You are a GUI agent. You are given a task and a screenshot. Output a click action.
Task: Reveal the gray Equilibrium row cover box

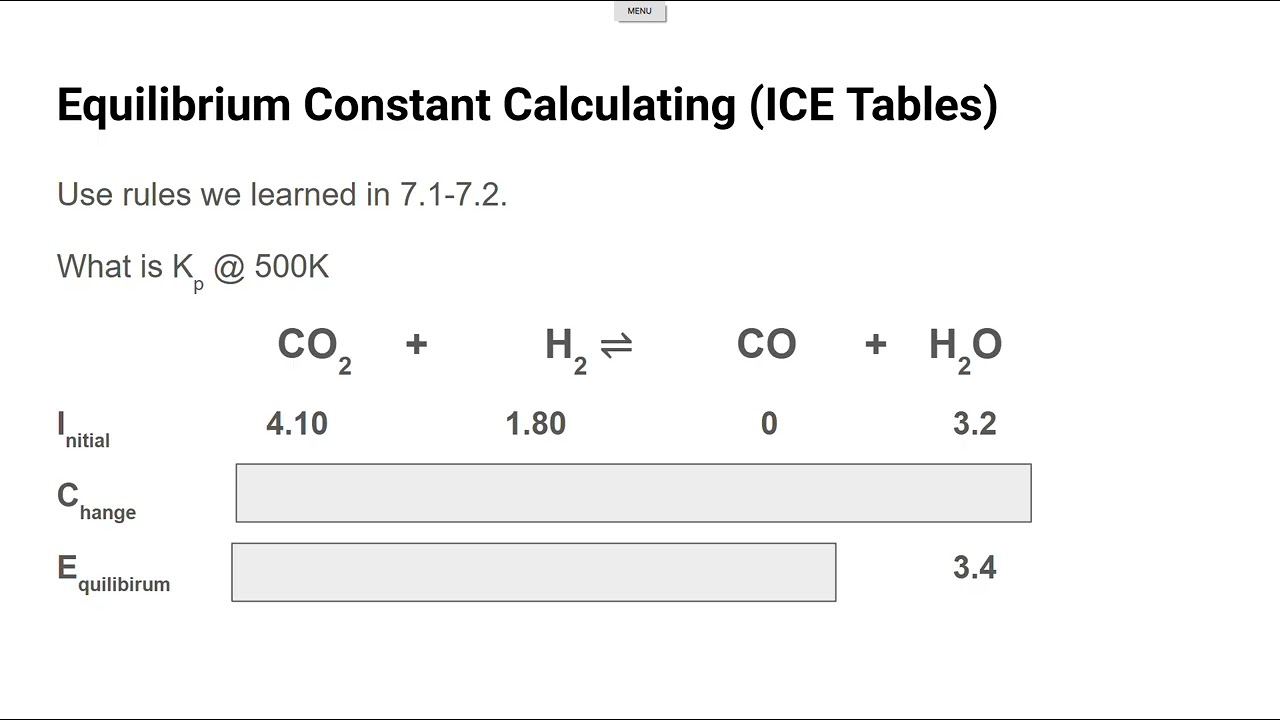point(533,572)
